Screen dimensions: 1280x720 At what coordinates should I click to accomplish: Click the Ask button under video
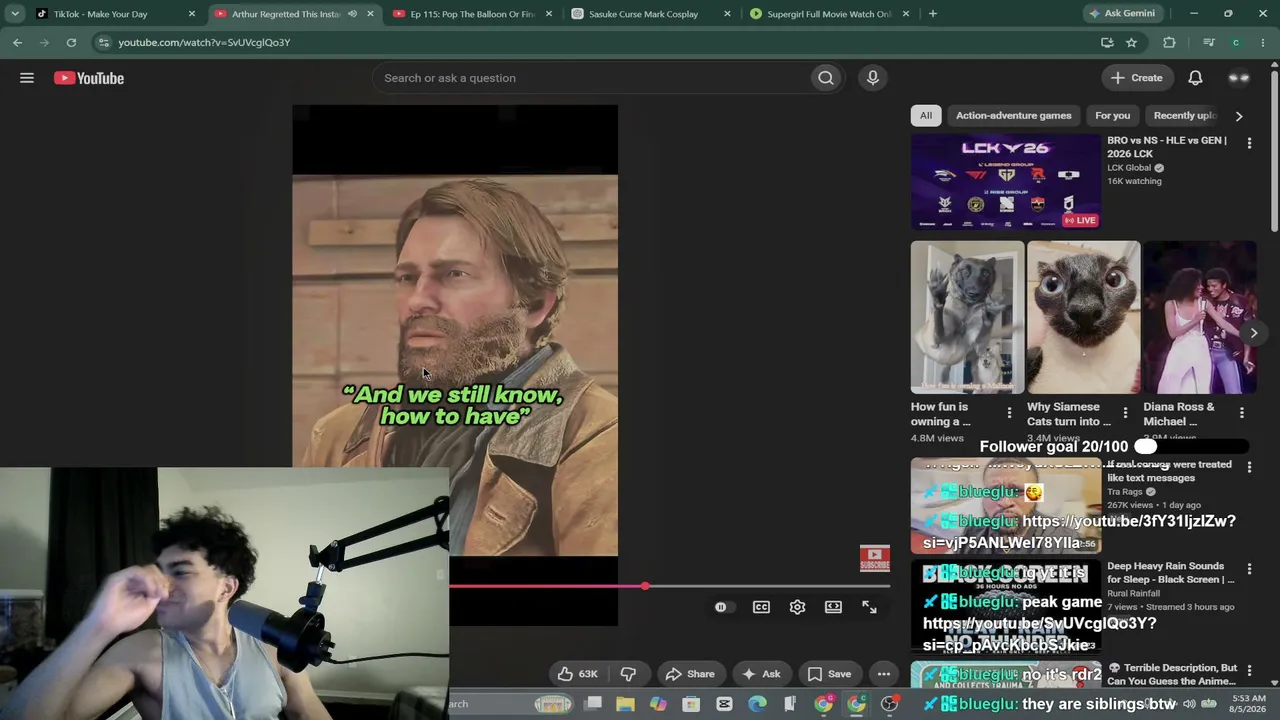760,674
